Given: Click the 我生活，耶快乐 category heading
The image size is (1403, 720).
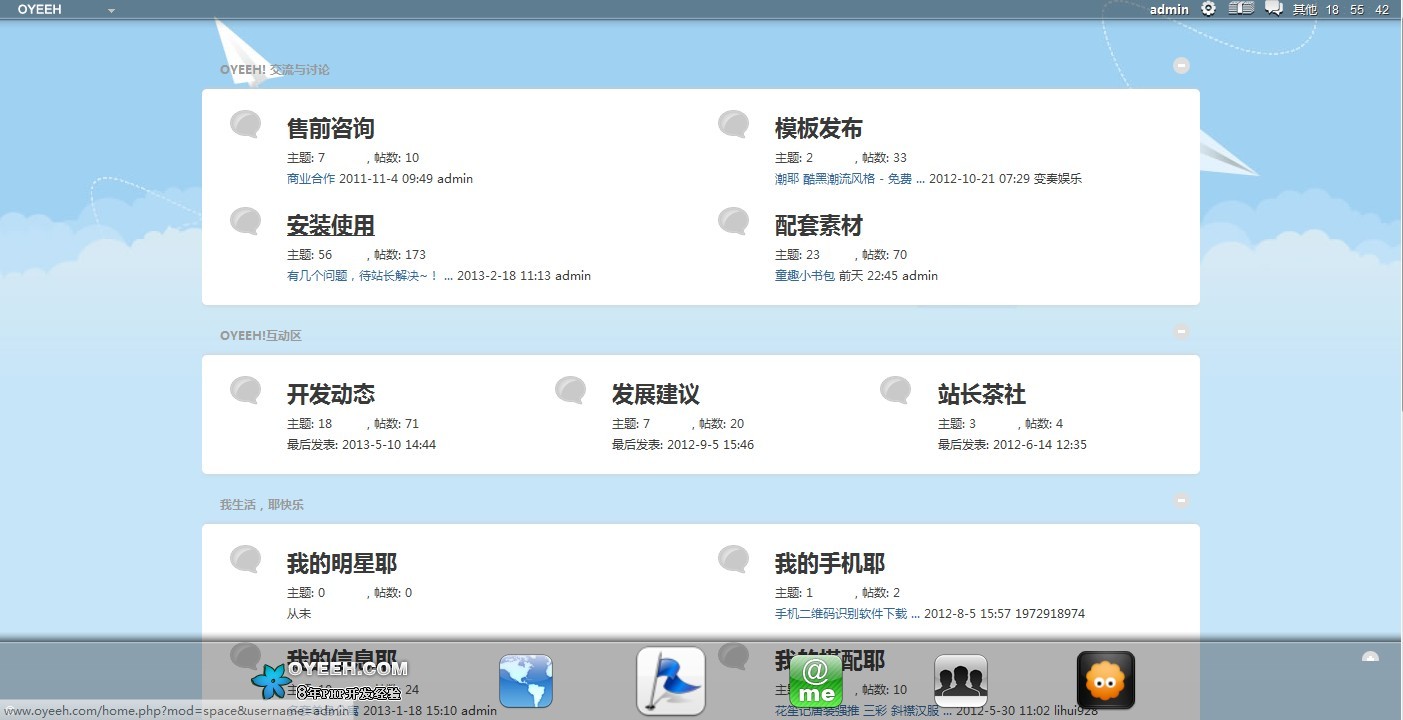Looking at the screenshot, I should [262, 505].
